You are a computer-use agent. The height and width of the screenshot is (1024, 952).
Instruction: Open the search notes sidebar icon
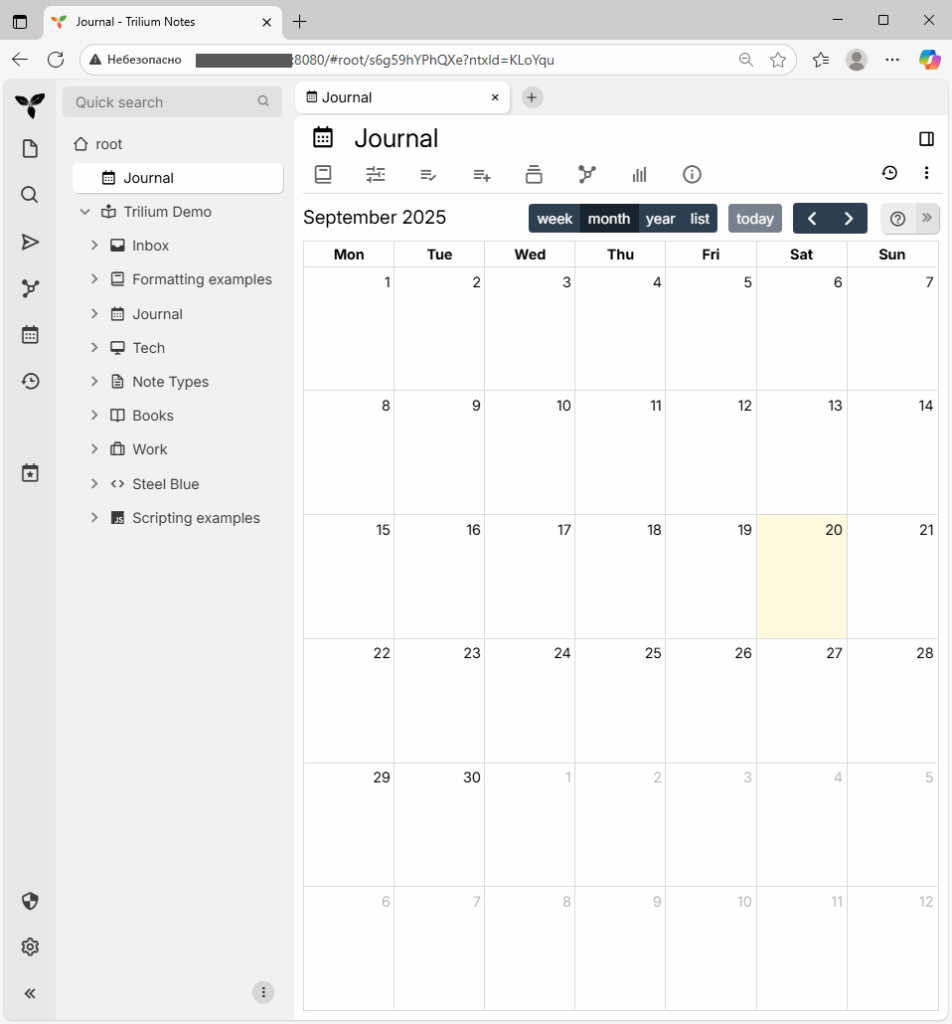30,195
